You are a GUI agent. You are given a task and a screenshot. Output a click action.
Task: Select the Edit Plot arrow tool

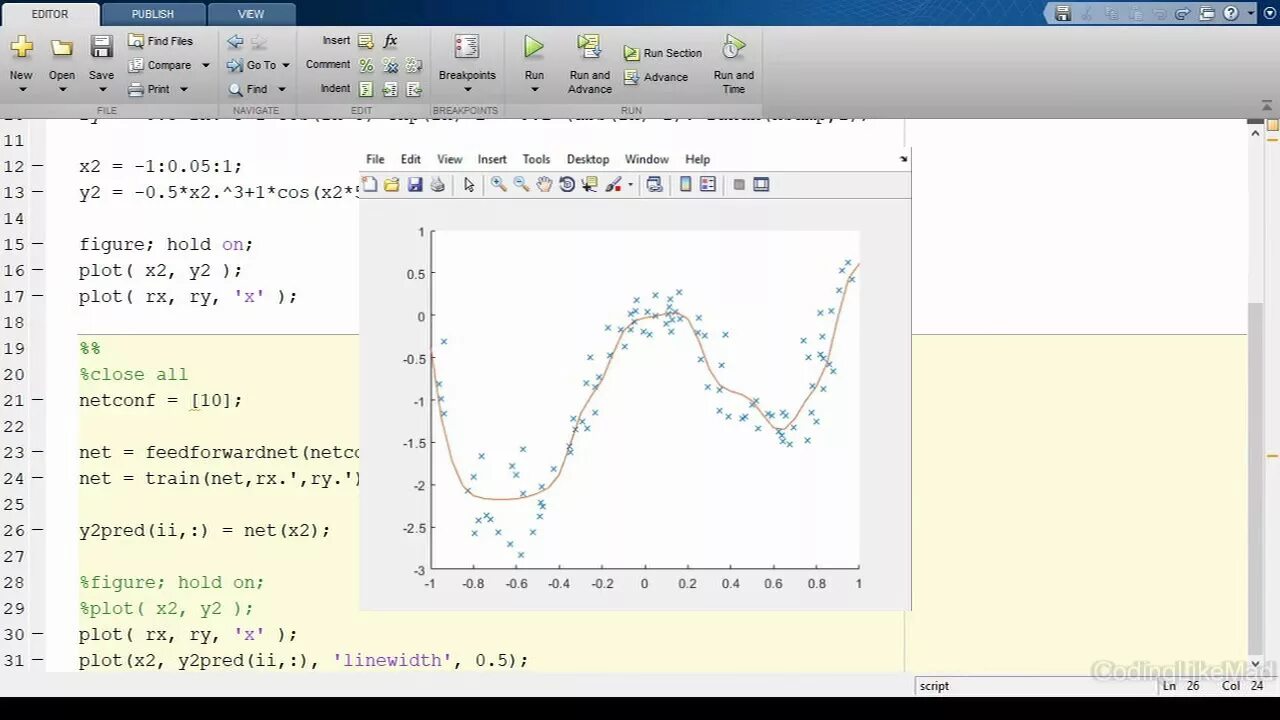[469, 184]
